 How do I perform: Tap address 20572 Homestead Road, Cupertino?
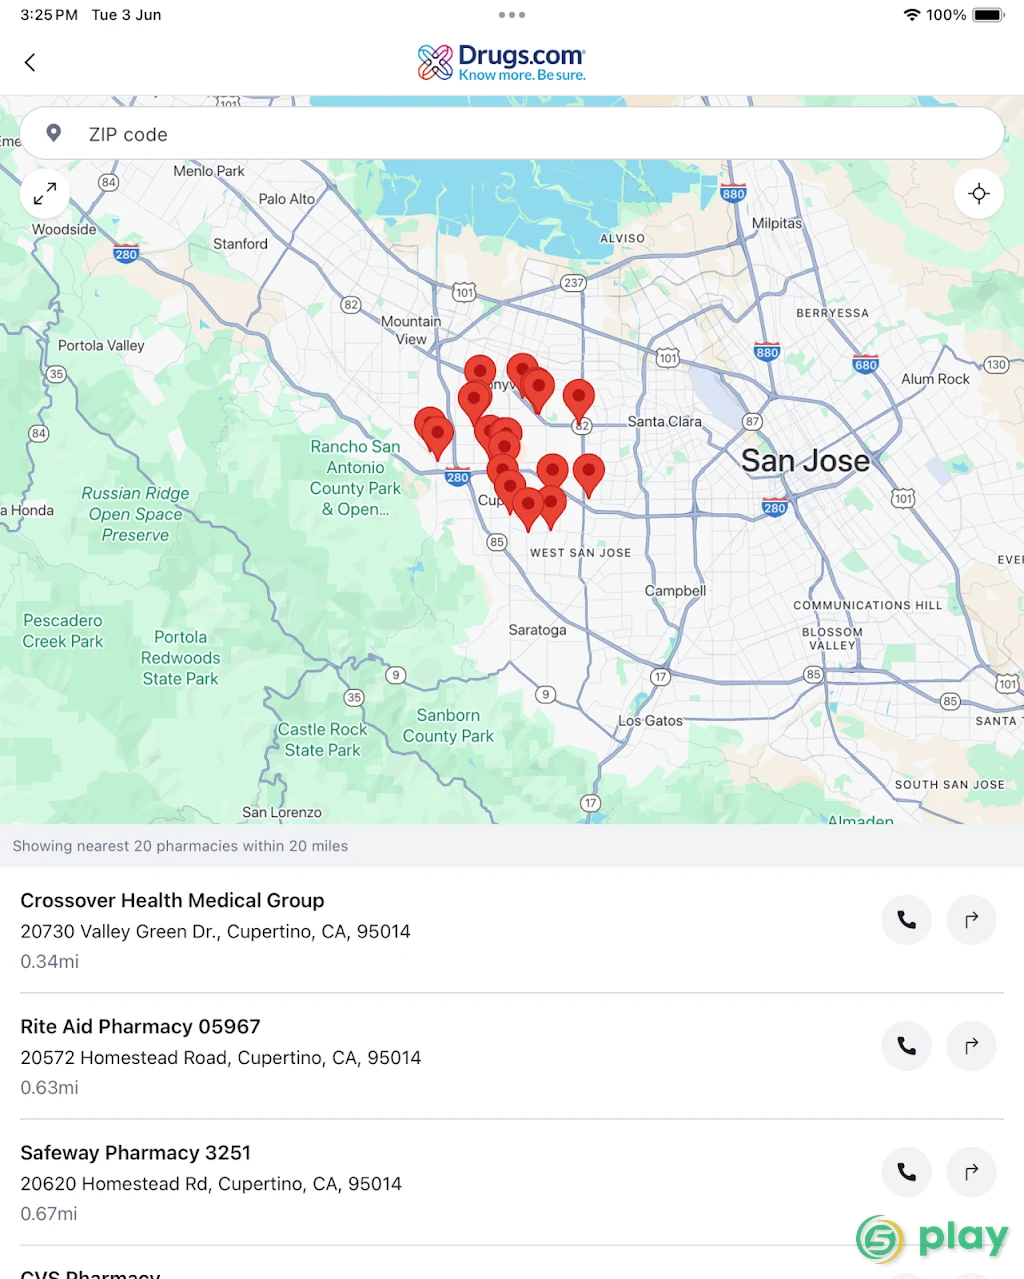[x=221, y=1058]
